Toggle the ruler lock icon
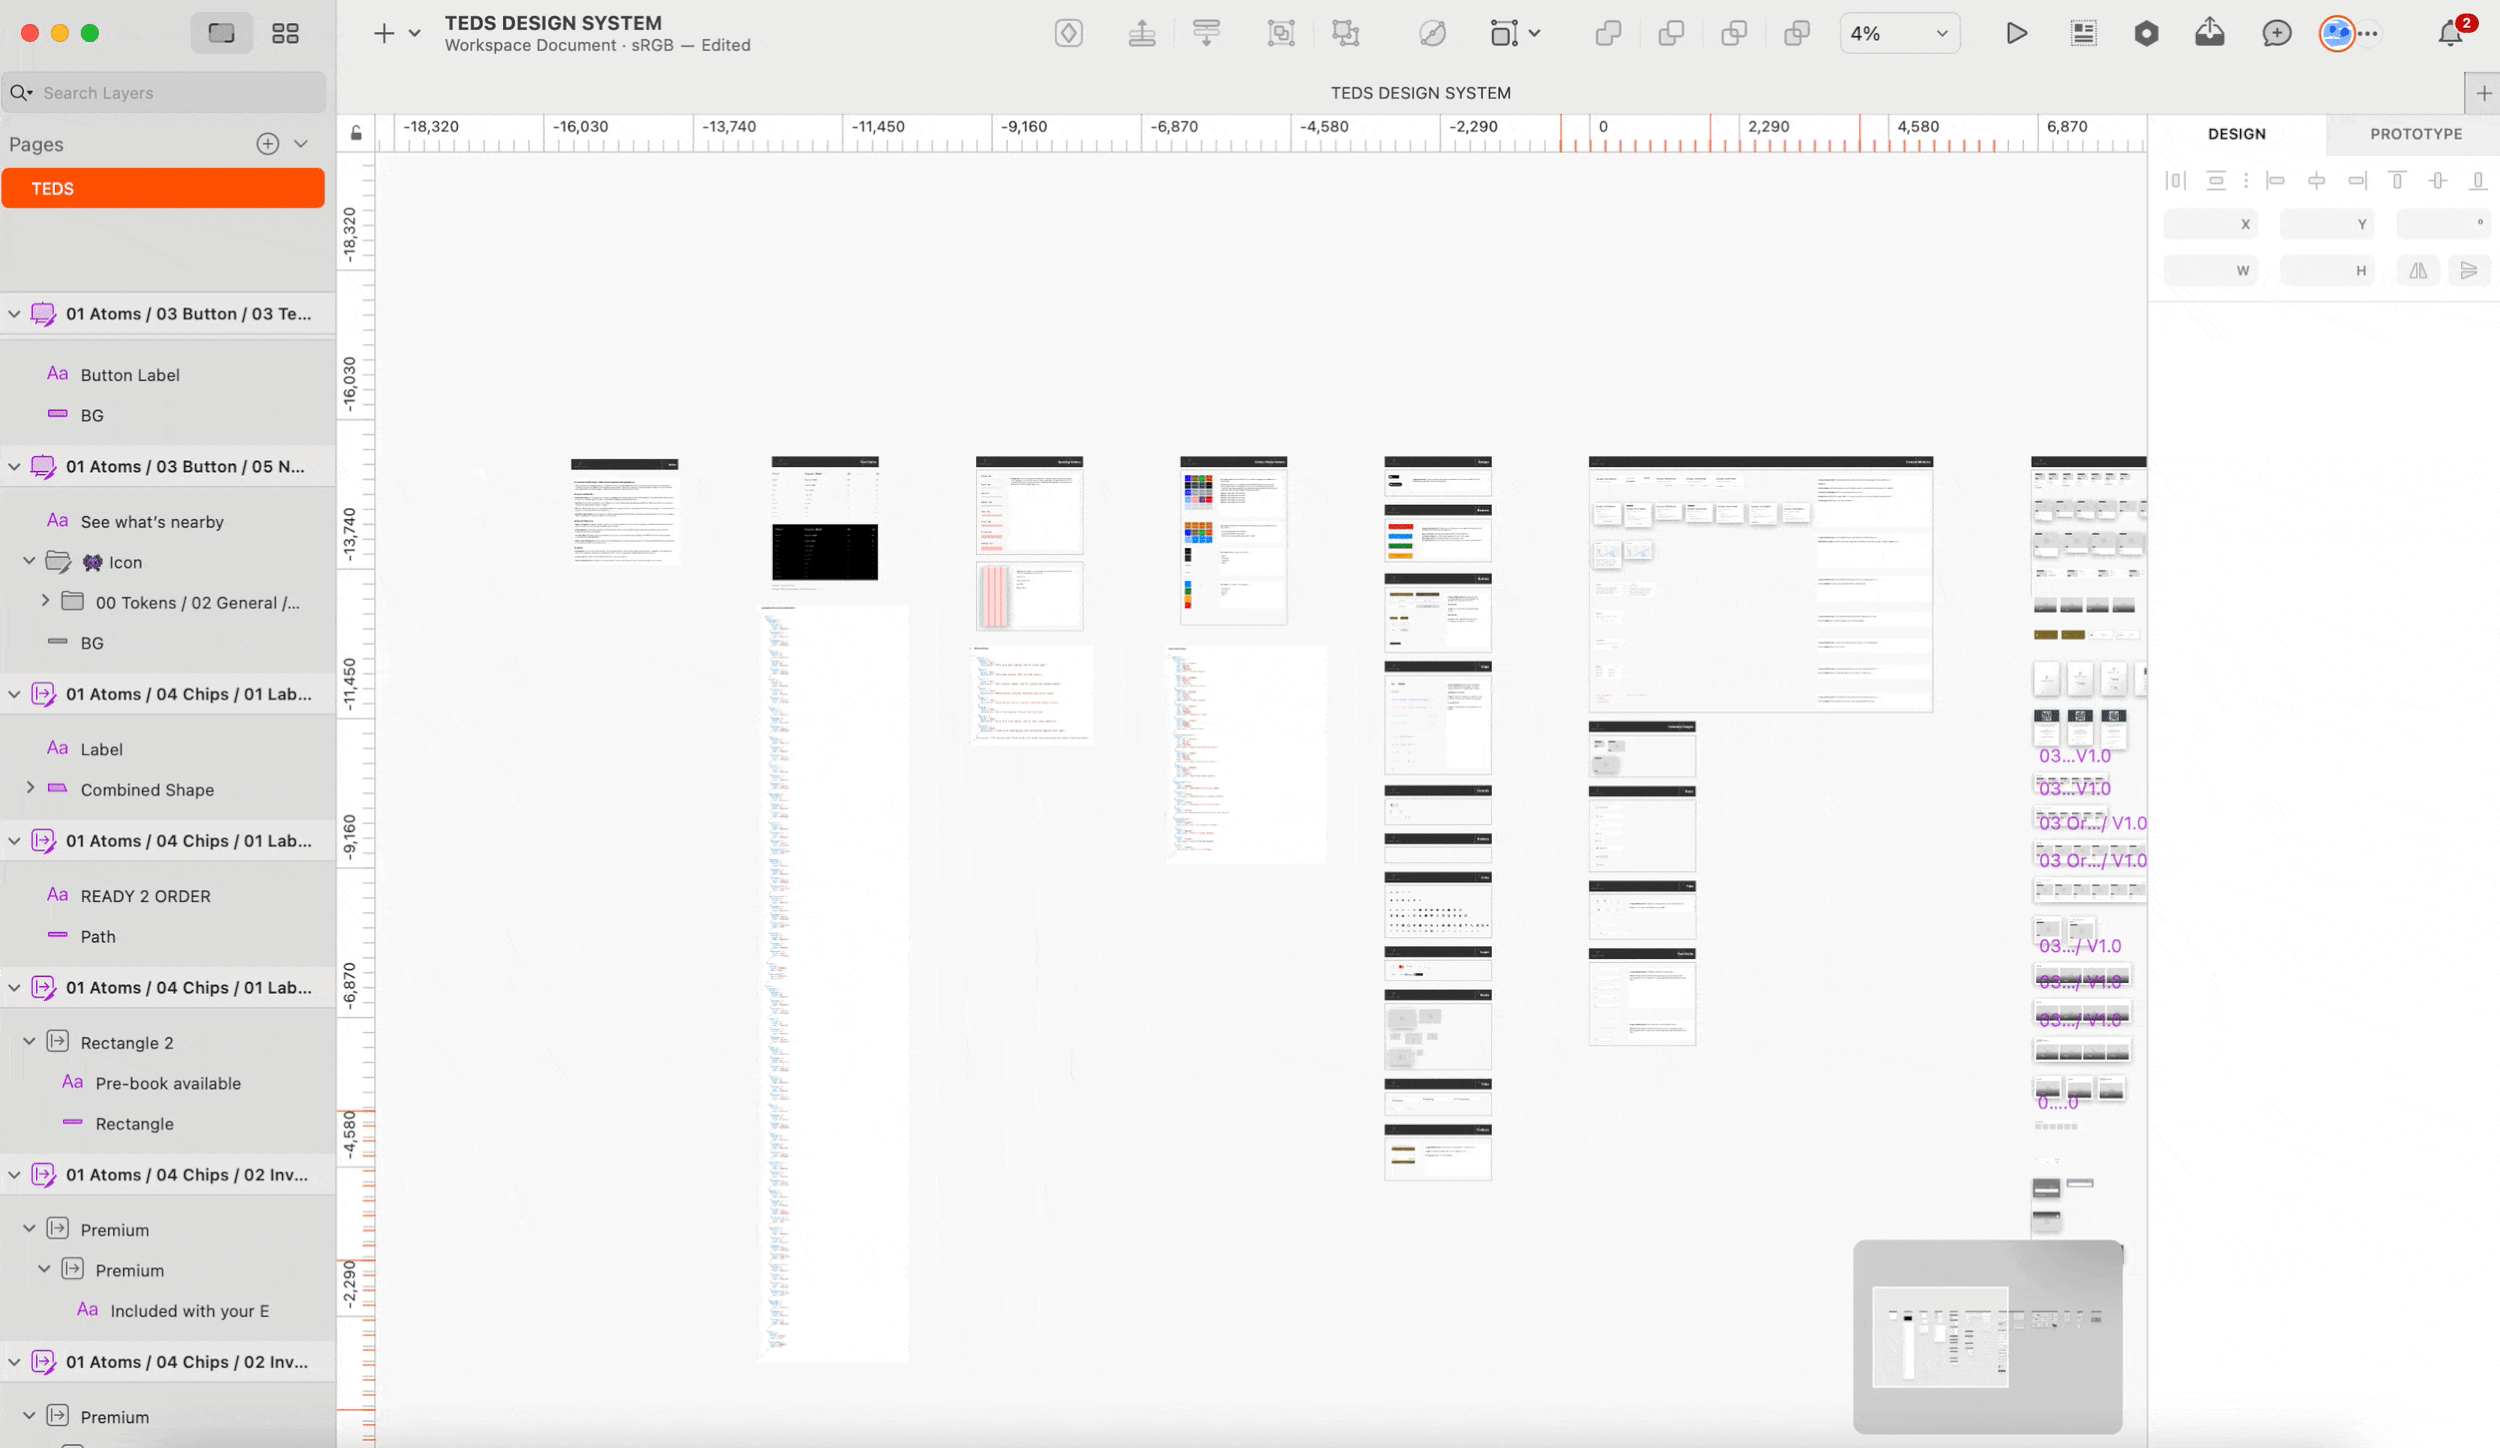Image resolution: width=2500 pixels, height=1448 pixels. tap(356, 132)
